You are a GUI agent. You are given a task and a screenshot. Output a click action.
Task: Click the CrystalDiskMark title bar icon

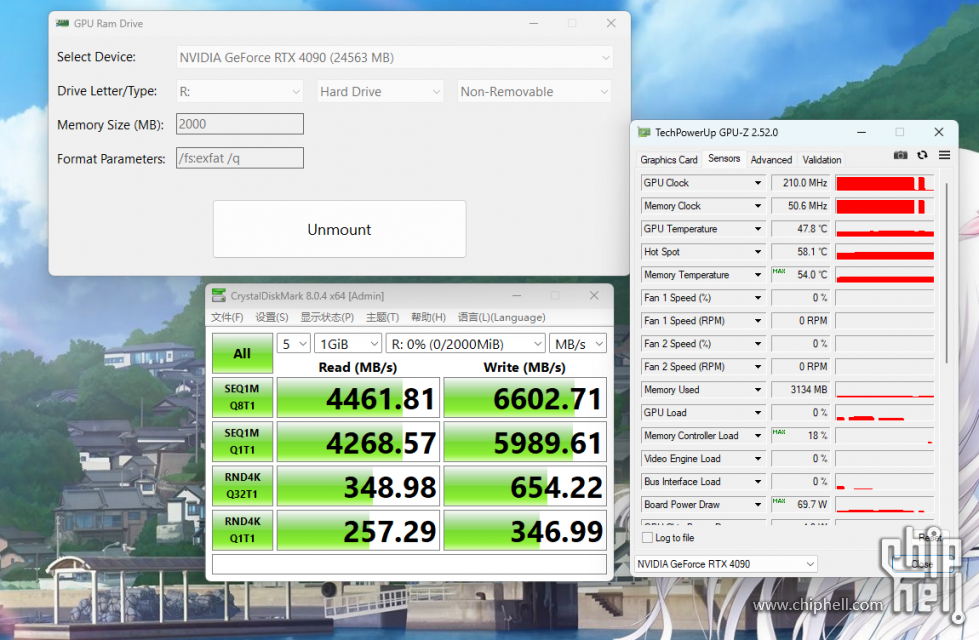[x=219, y=295]
